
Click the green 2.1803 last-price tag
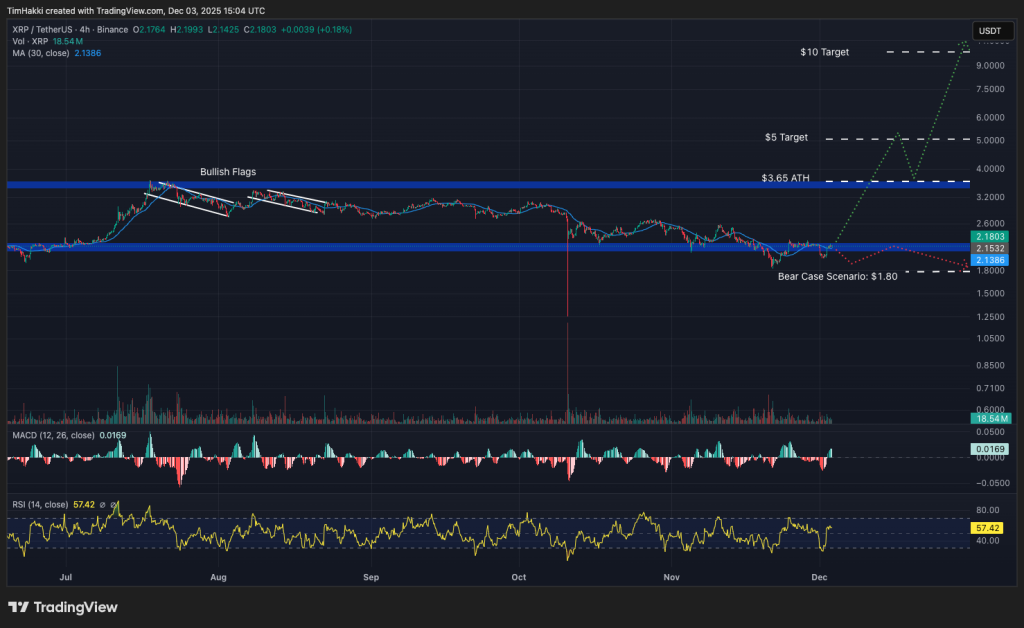[991, 237]
